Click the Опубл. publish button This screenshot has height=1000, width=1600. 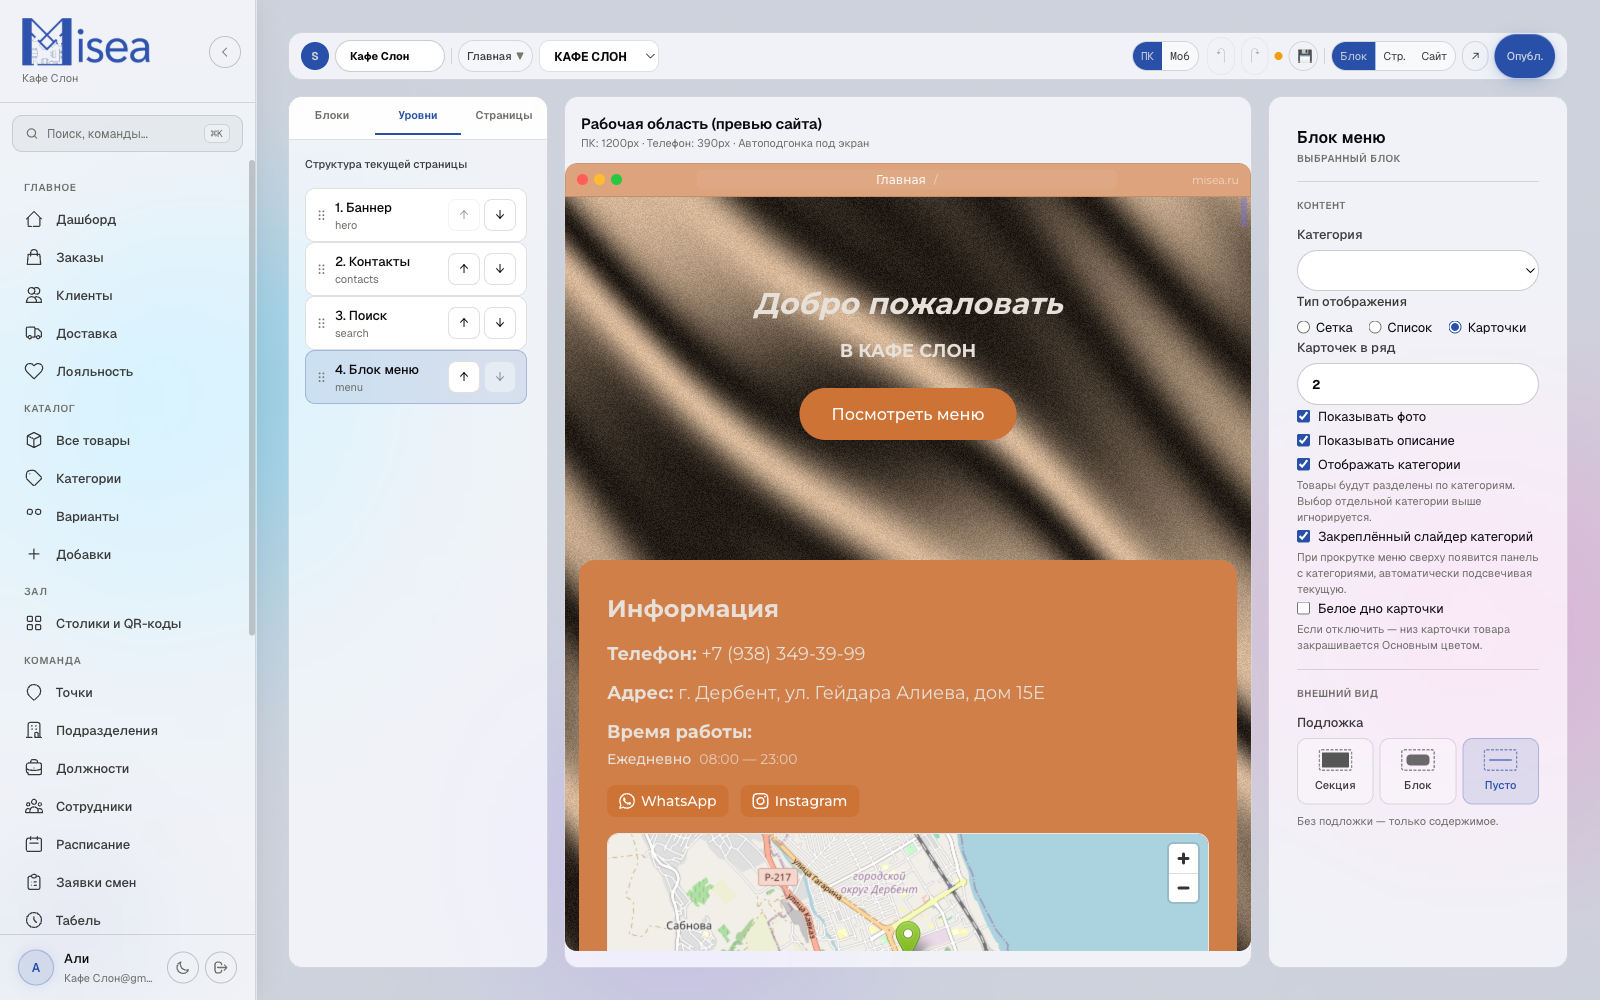(x=1524, y=56)
